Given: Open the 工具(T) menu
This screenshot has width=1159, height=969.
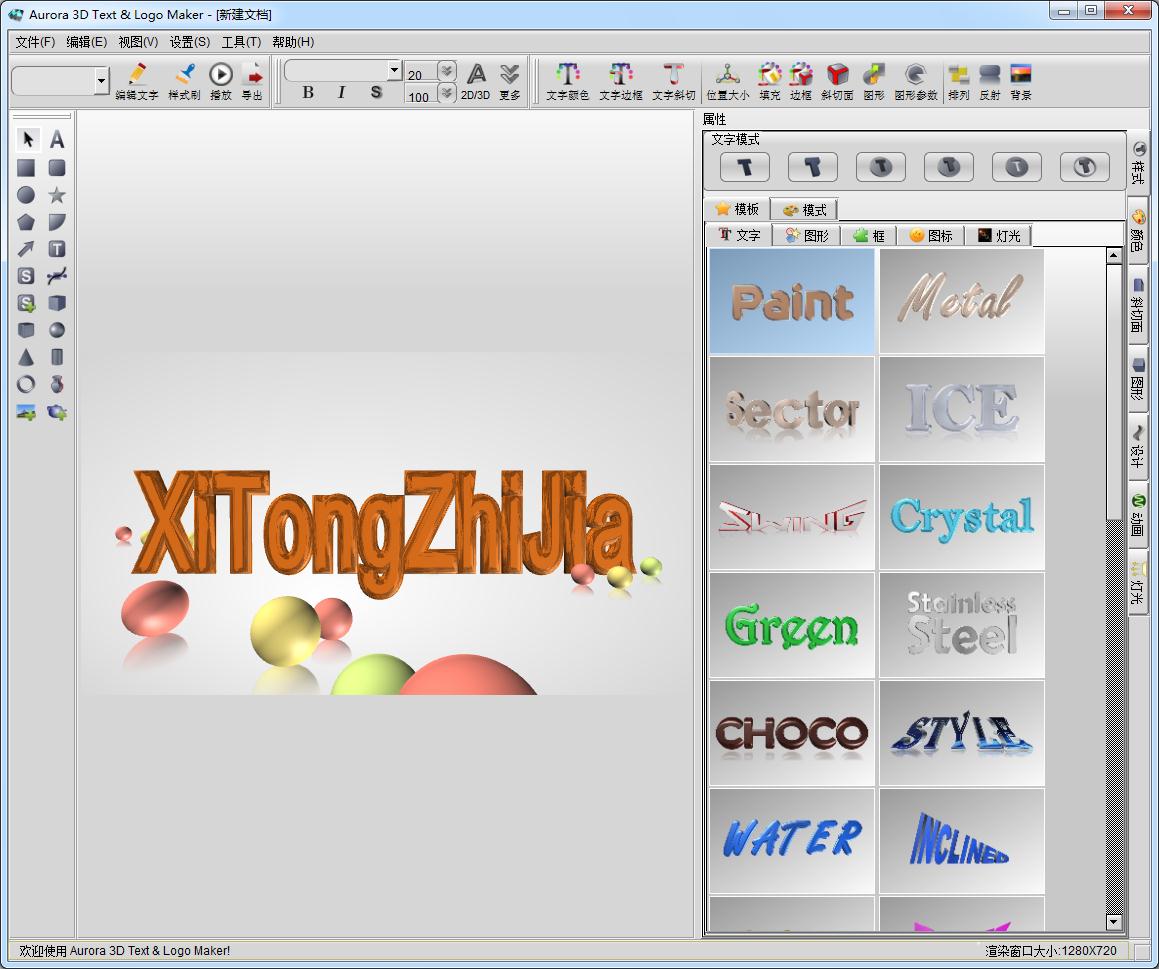Looking at the screenshot, I should (x=241, y=42).
